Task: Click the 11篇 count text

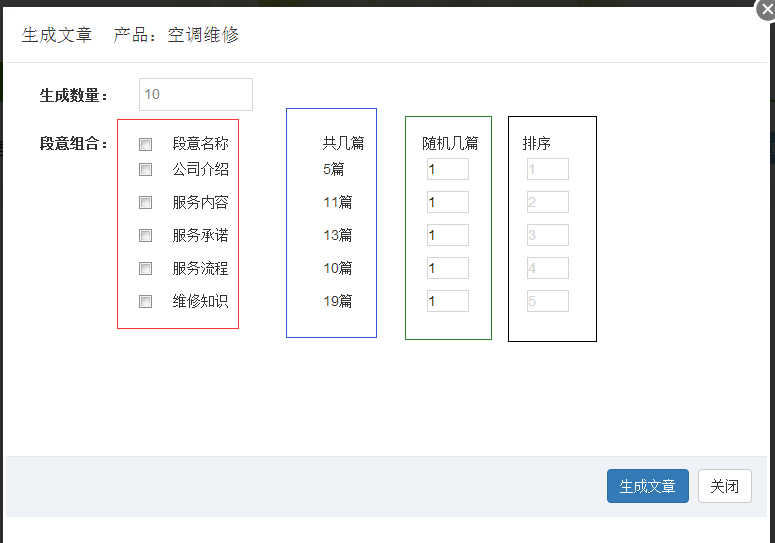Action: coord(338,202)
